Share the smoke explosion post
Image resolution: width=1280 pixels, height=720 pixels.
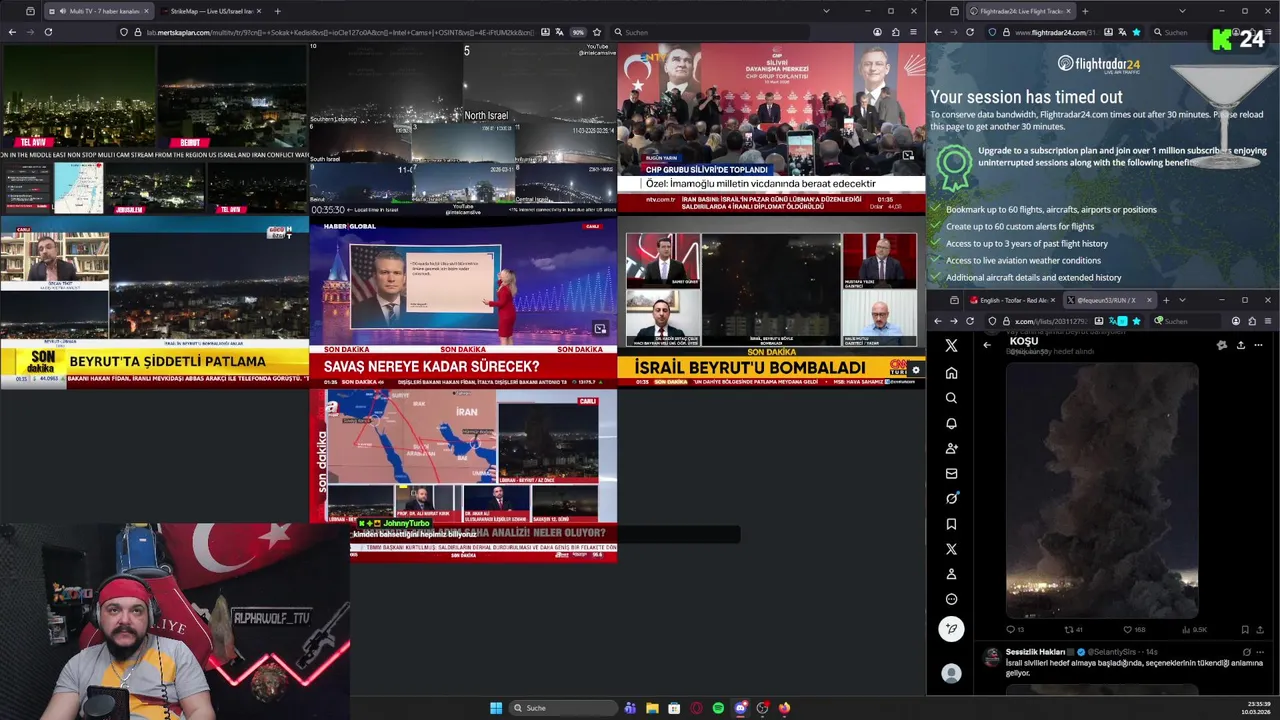(x=1260, y=630)
